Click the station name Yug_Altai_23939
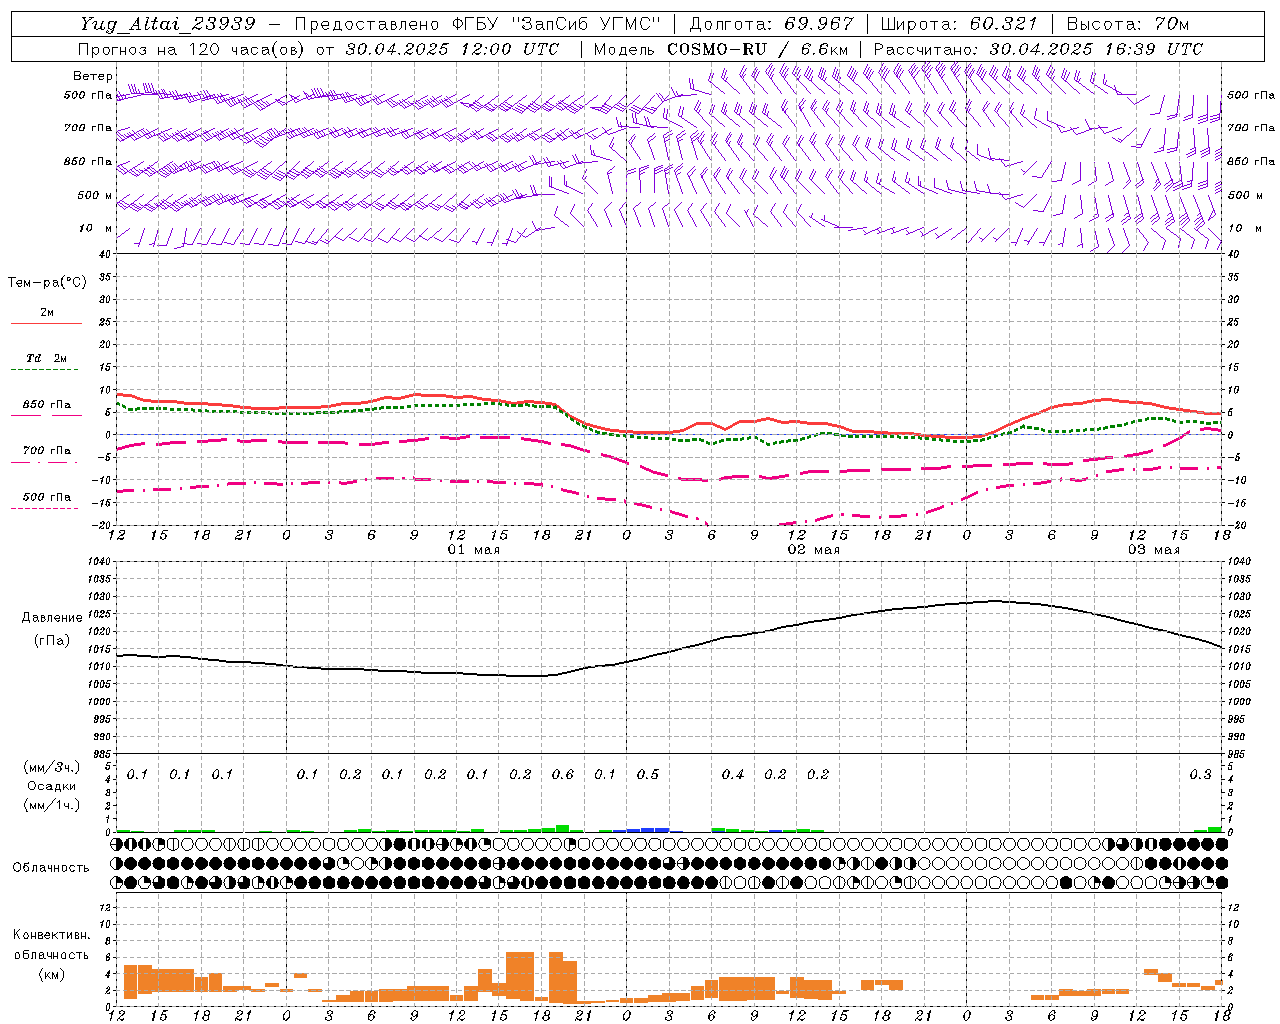The height and width of the screenshot is (1024, 1280). pyautogui.click(x=168, y=24)
